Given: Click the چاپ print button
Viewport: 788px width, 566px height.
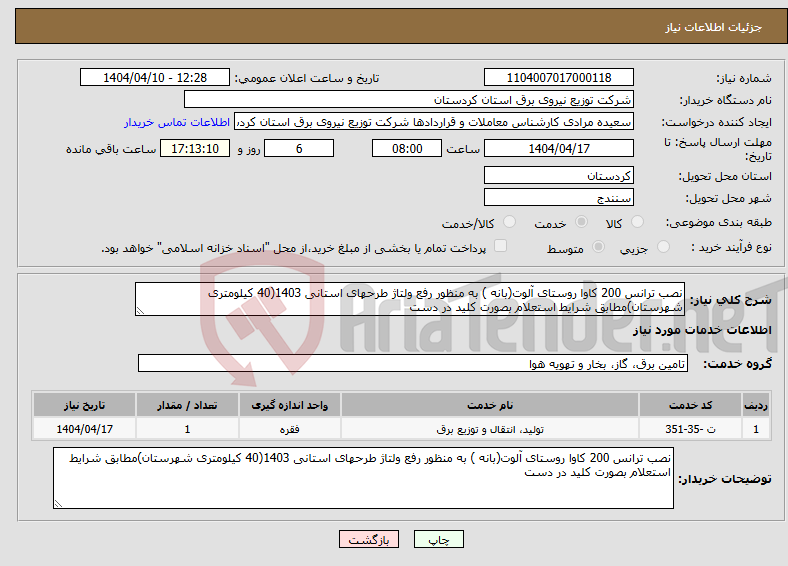Looking at the screenshot, I should coord(439,539).
